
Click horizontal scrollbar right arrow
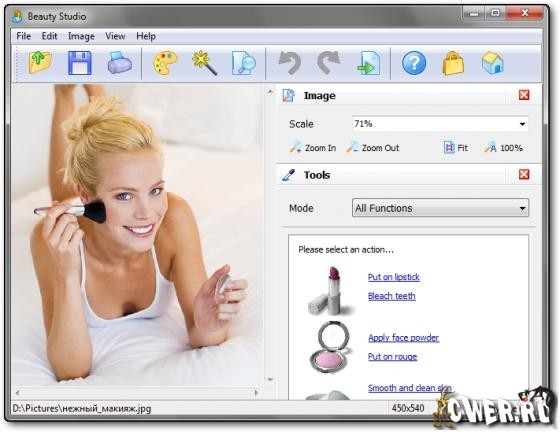256,393
